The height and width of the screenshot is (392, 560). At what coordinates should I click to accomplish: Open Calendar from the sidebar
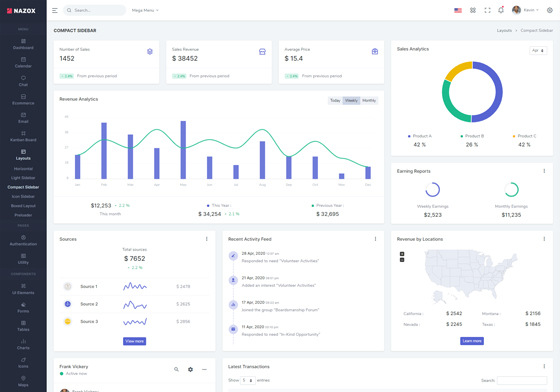coord(23,62)
